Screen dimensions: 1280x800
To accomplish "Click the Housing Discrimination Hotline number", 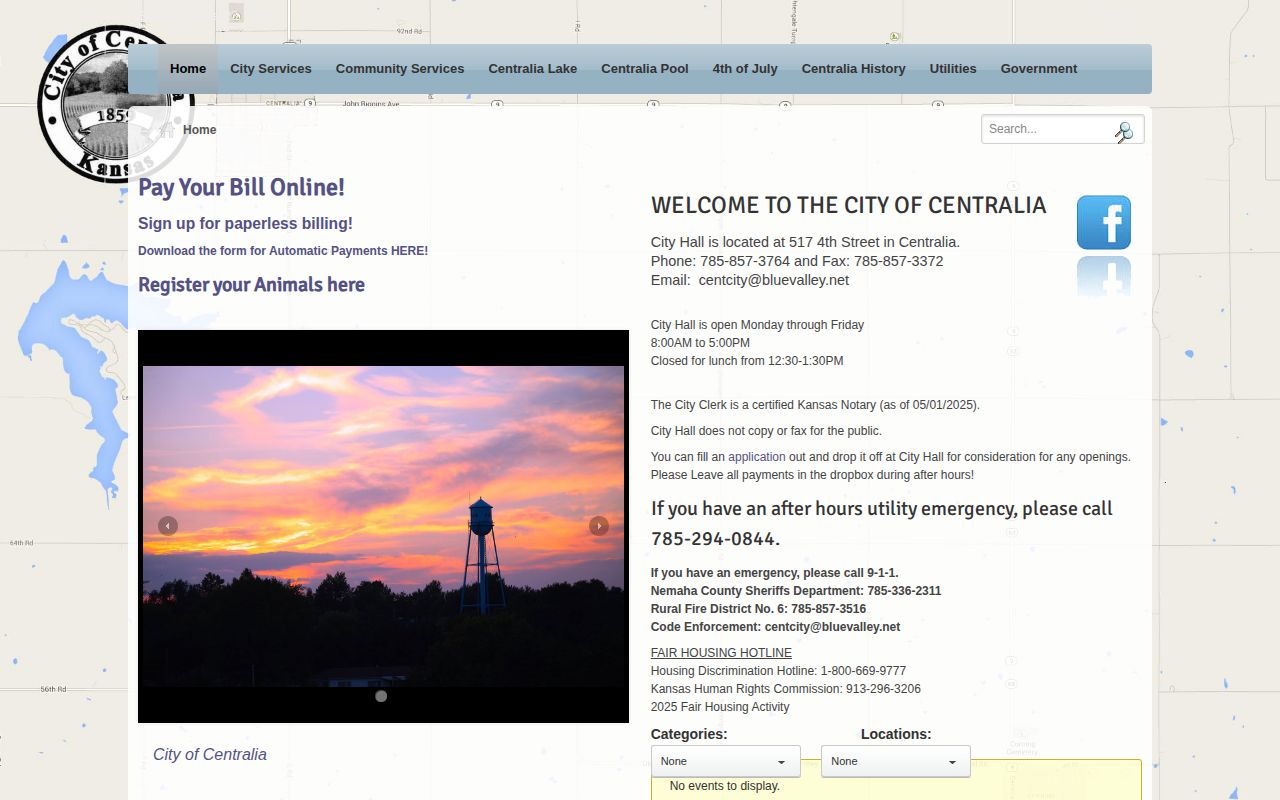I will coord(863,671).
